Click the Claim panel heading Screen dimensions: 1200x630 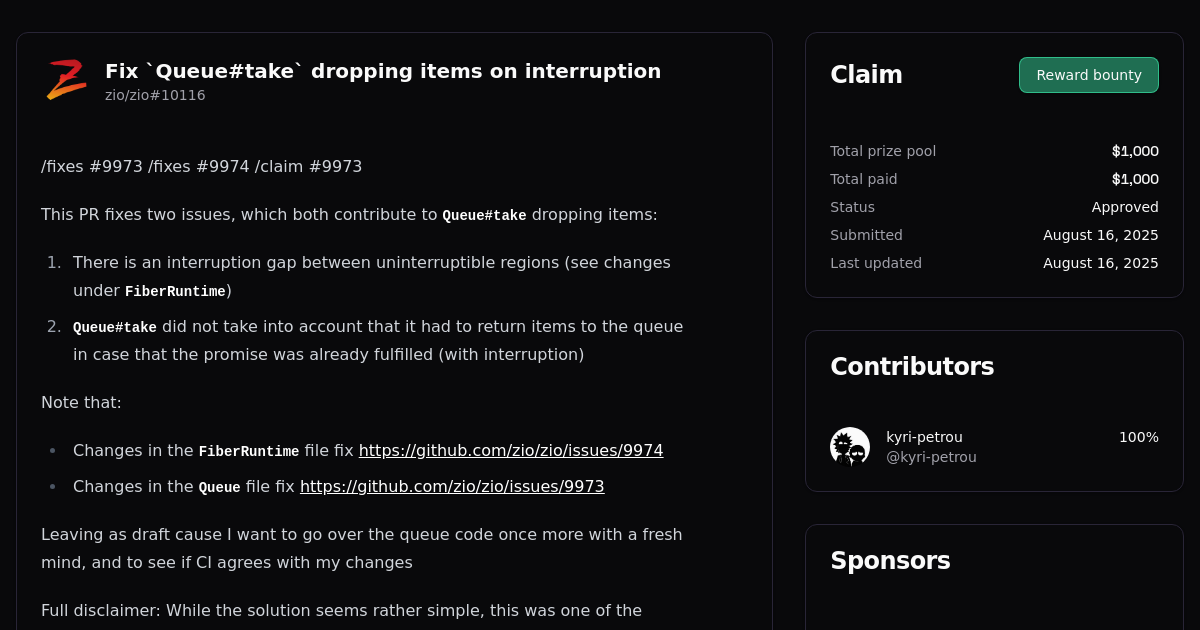click(x=866, y=75)
